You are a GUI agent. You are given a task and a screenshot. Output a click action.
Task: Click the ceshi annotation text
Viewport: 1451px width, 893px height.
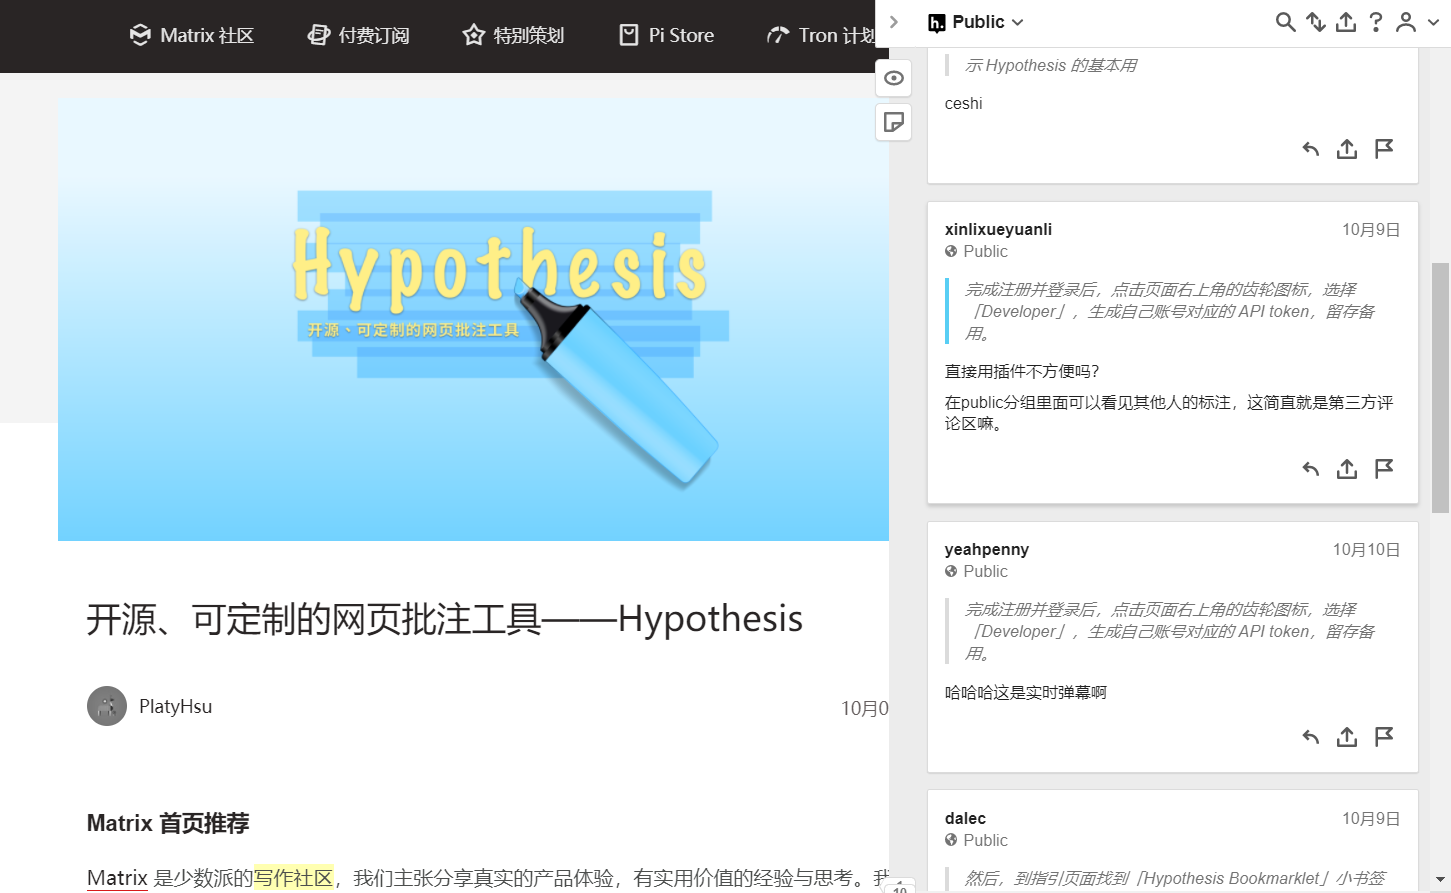coord(963,103)
